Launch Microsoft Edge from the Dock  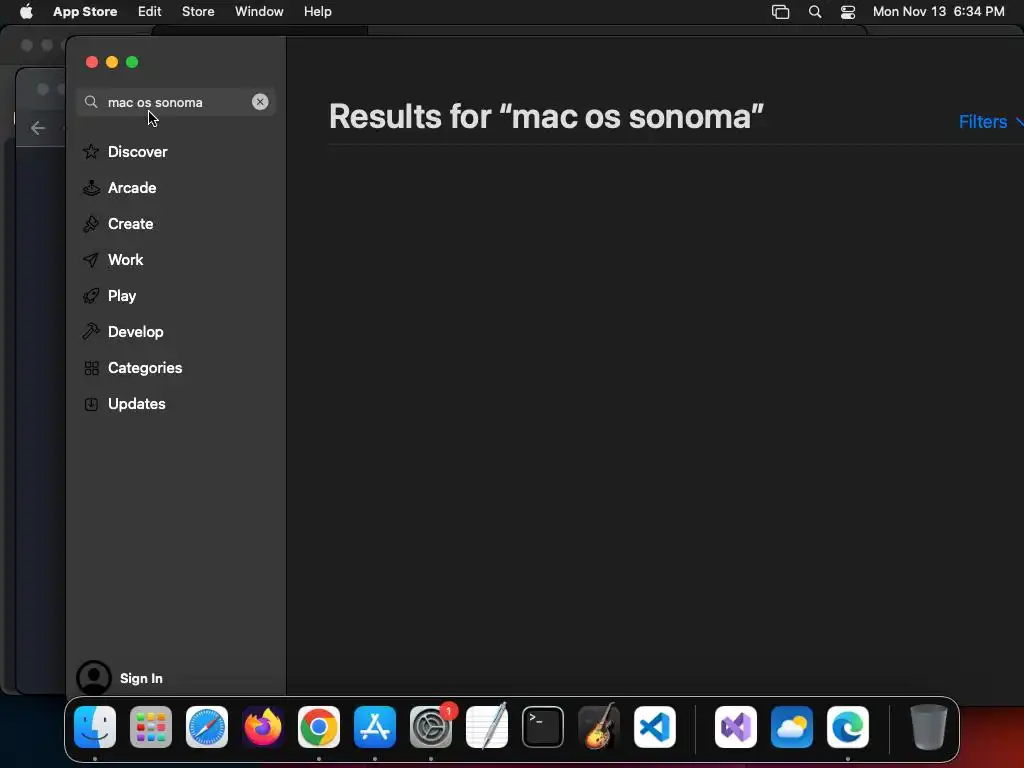pos(848,727)
